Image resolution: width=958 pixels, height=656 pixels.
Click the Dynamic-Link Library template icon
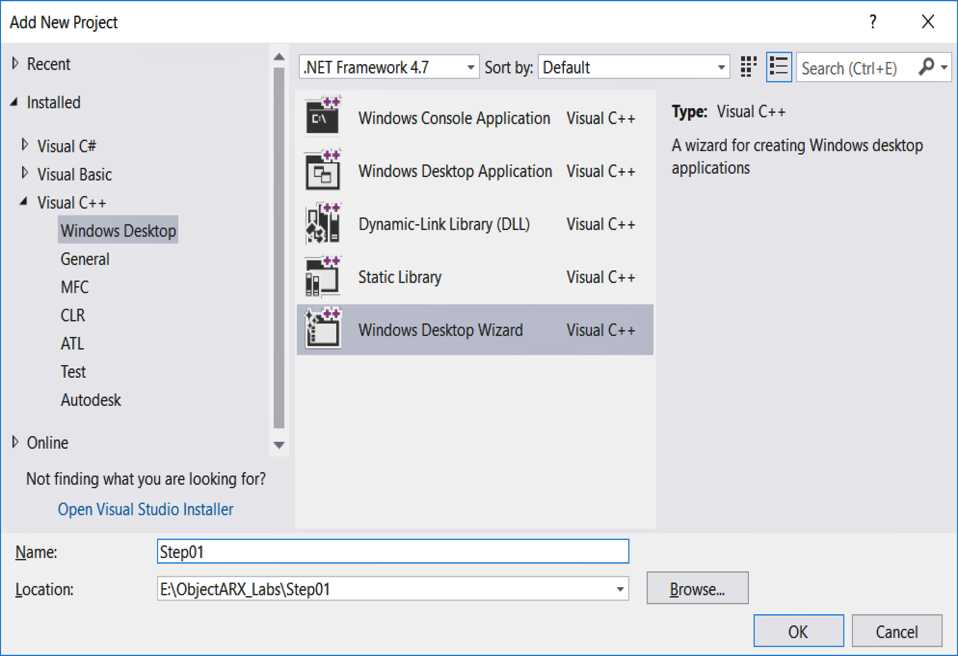(323, 223)
